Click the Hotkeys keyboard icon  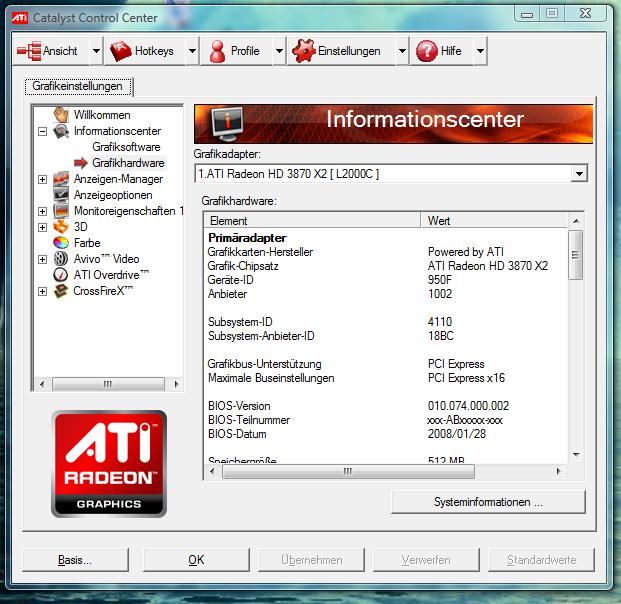pos(120,51)
